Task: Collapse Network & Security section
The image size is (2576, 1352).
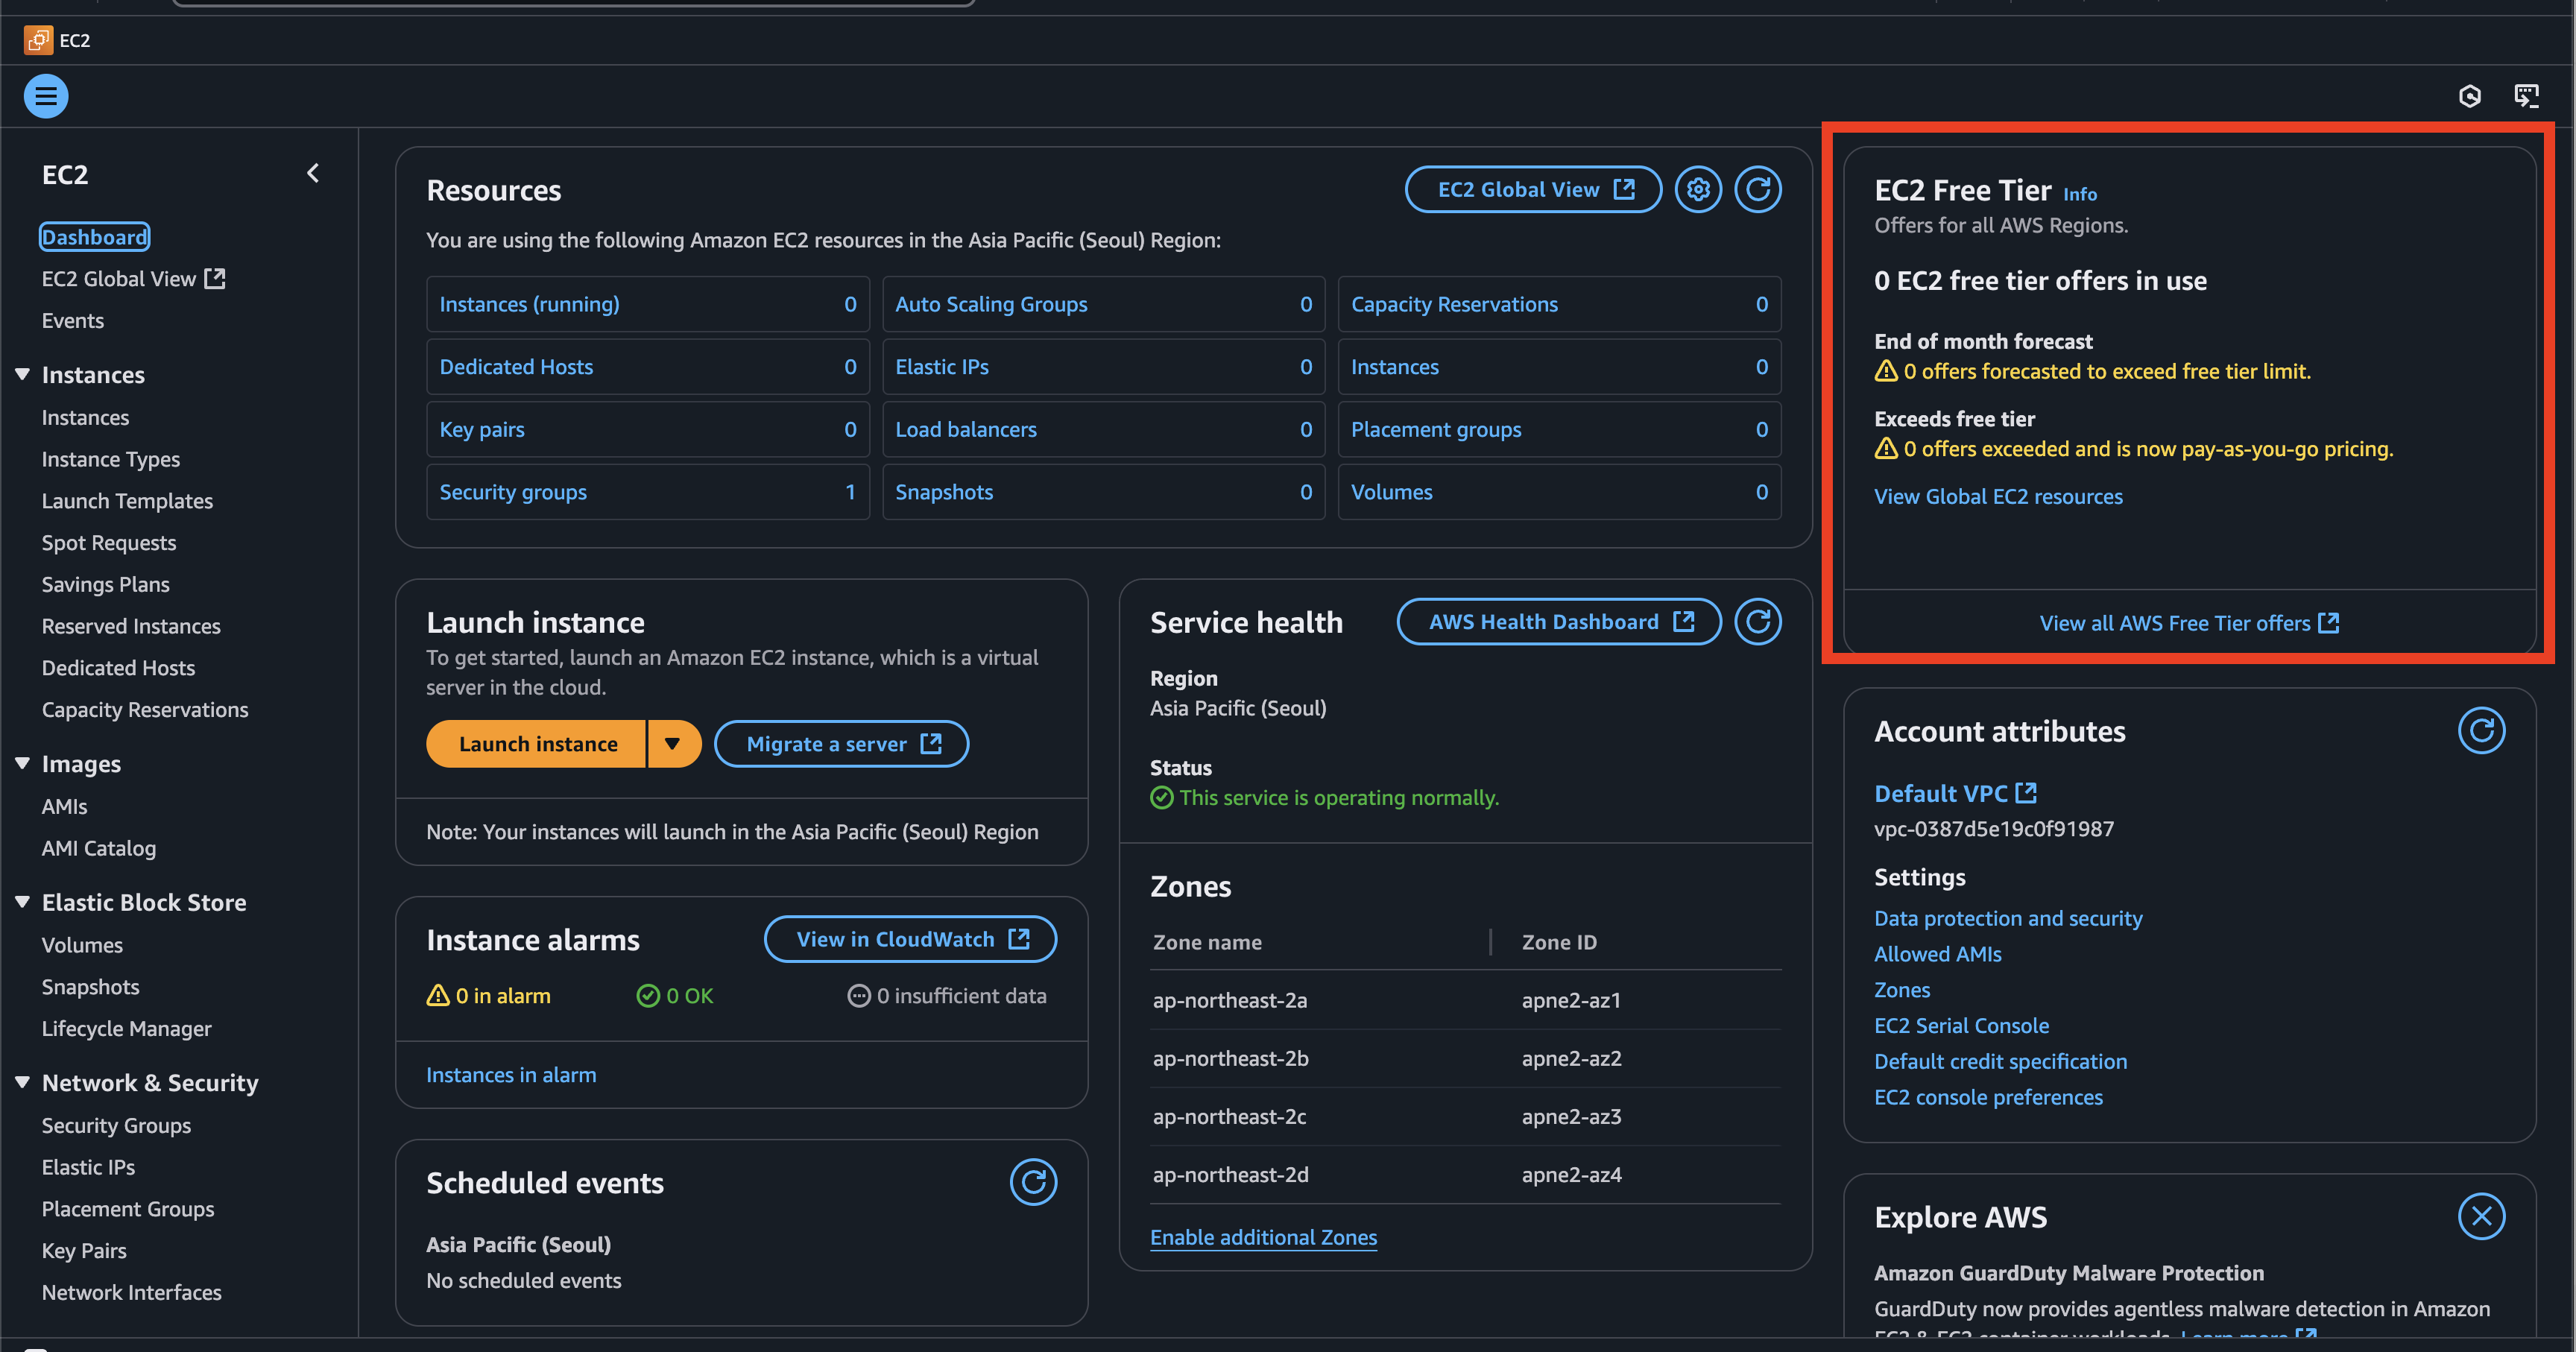Action: pos(22,1082)
